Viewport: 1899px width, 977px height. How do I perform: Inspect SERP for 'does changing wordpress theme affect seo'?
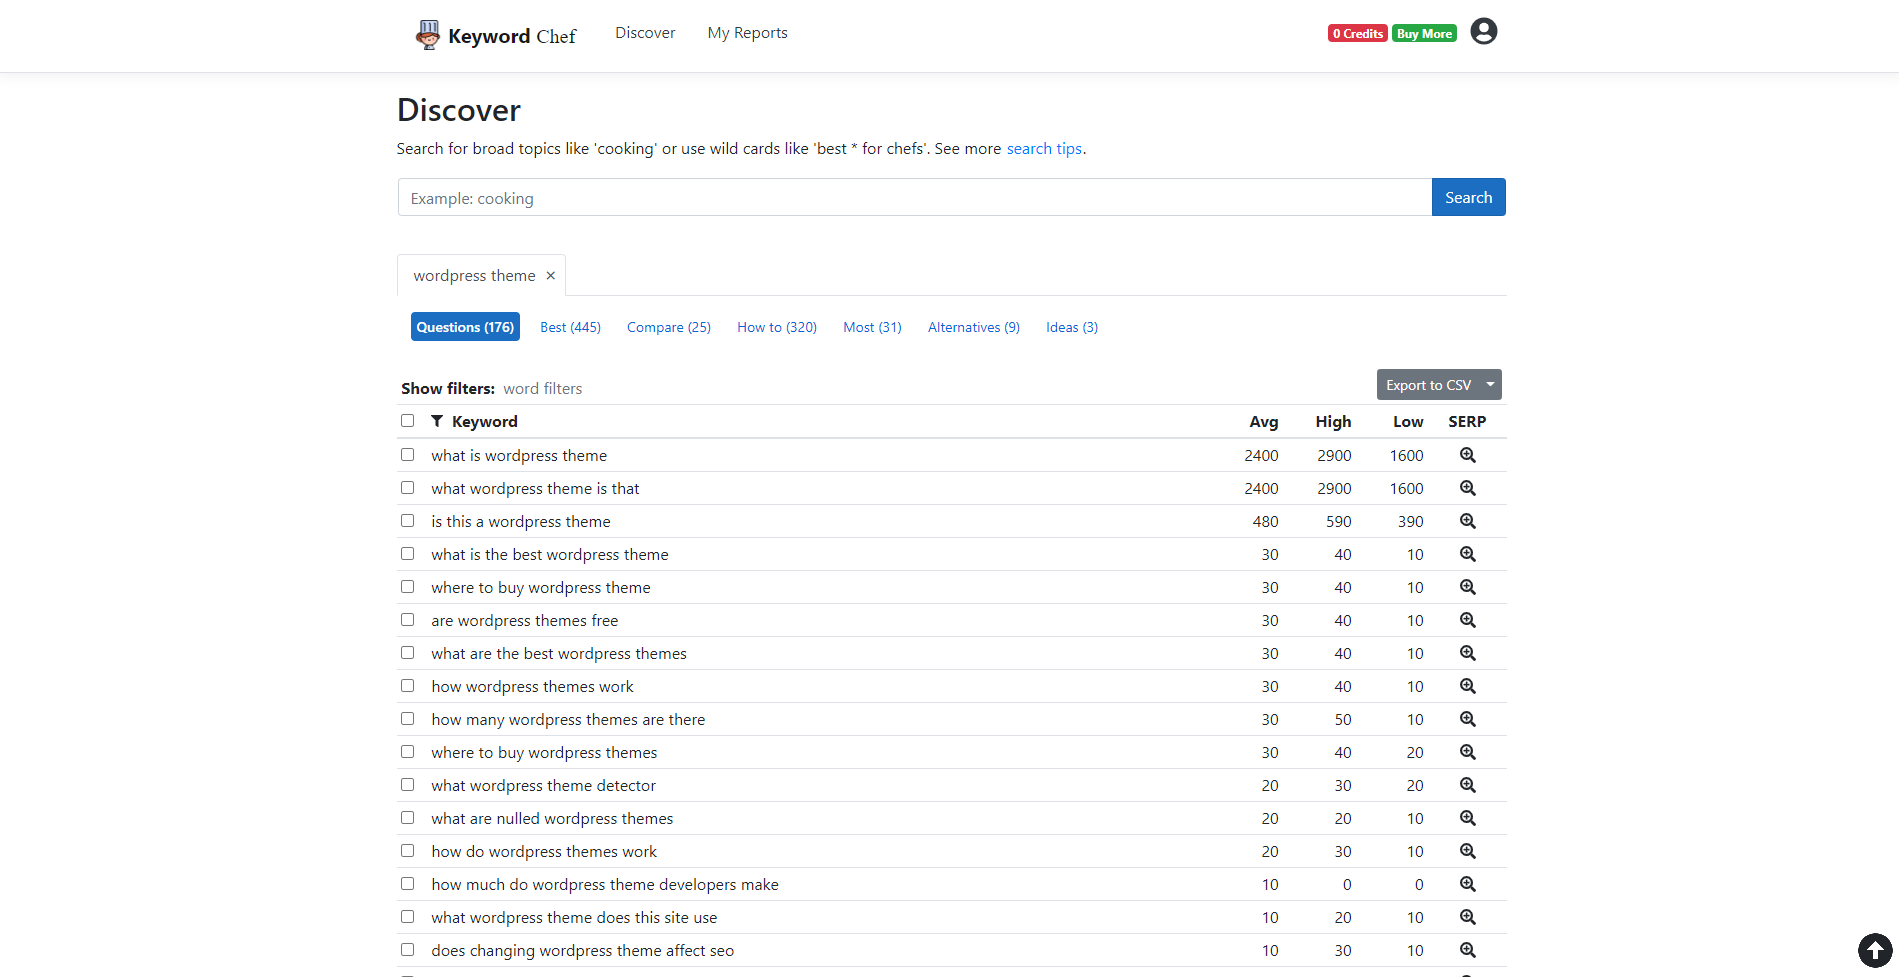coord(1467,950)
